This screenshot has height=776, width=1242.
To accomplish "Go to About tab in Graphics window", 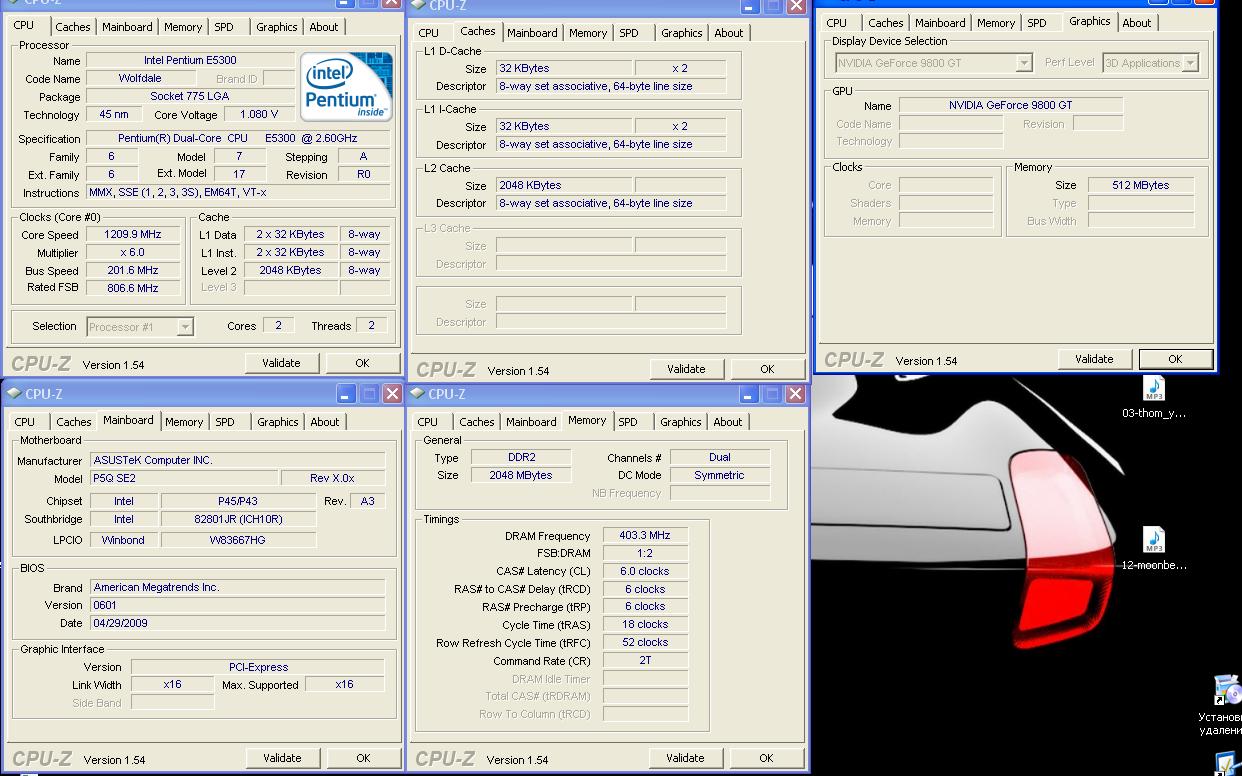I will pyautogui.click(x=1136, y=23).
